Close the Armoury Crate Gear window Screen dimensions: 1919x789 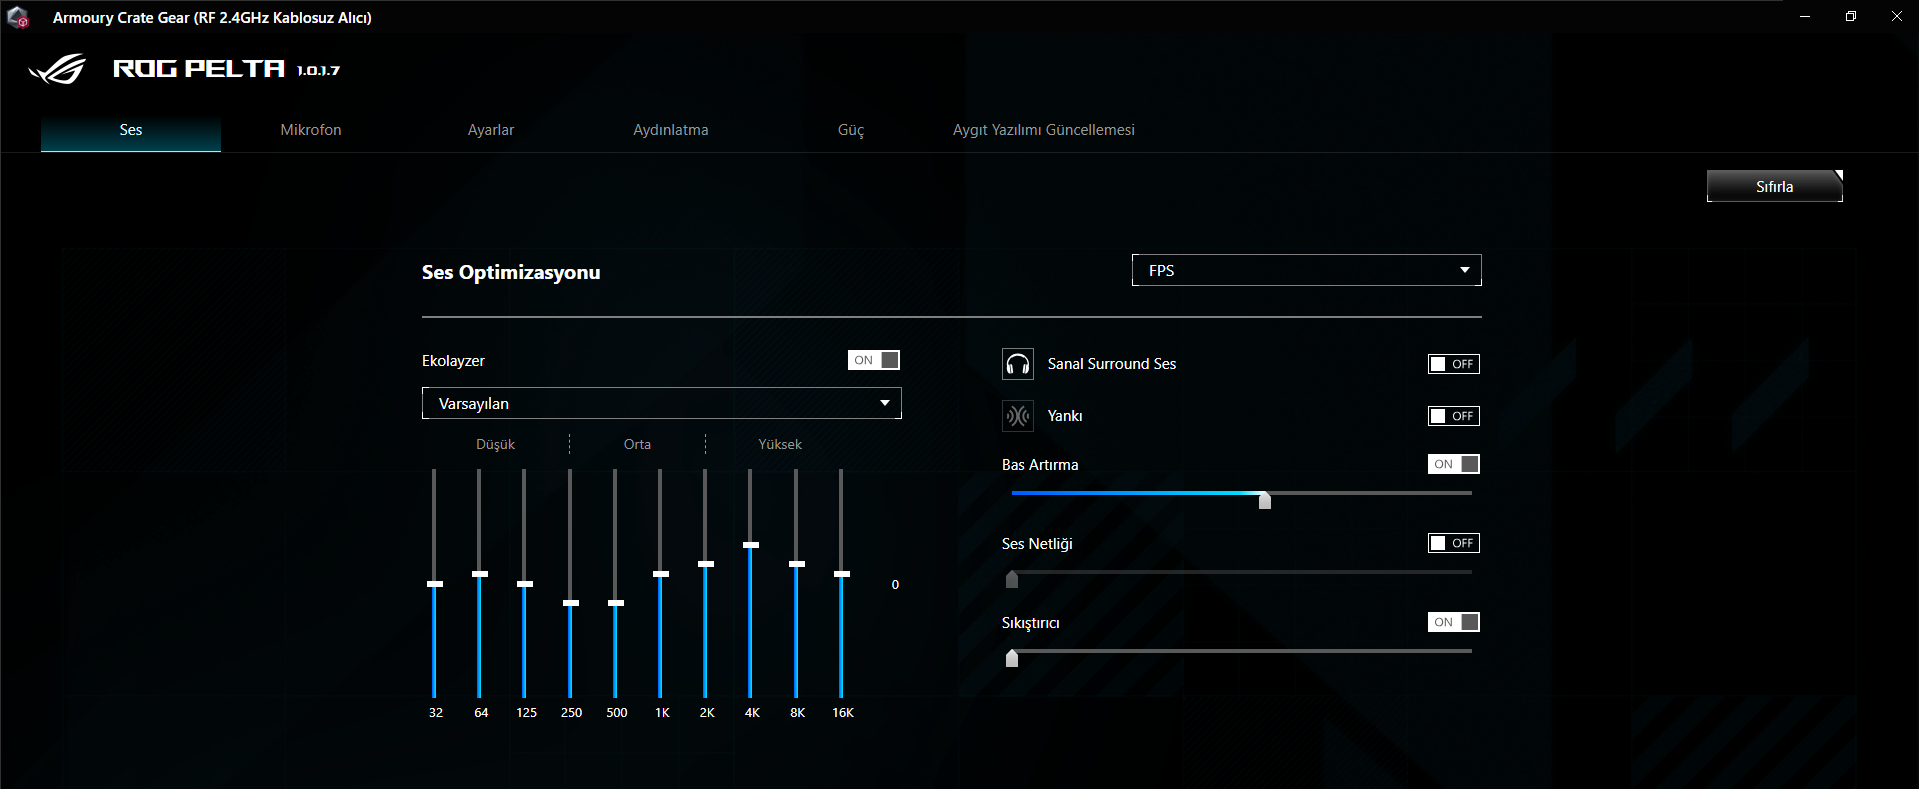tap(1897, 17)
